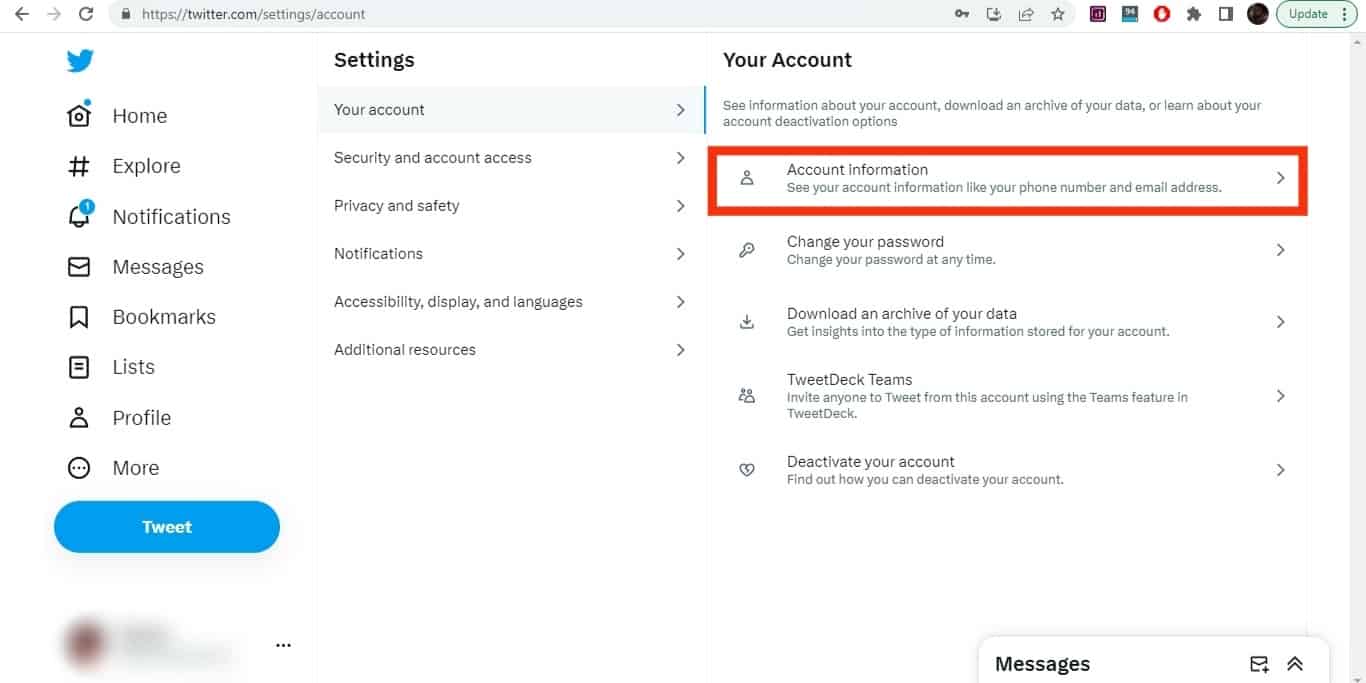This screenshot has height=683, width=1366.
Task: Bookmark this page with the star icon
Action: pos(1058,14)
